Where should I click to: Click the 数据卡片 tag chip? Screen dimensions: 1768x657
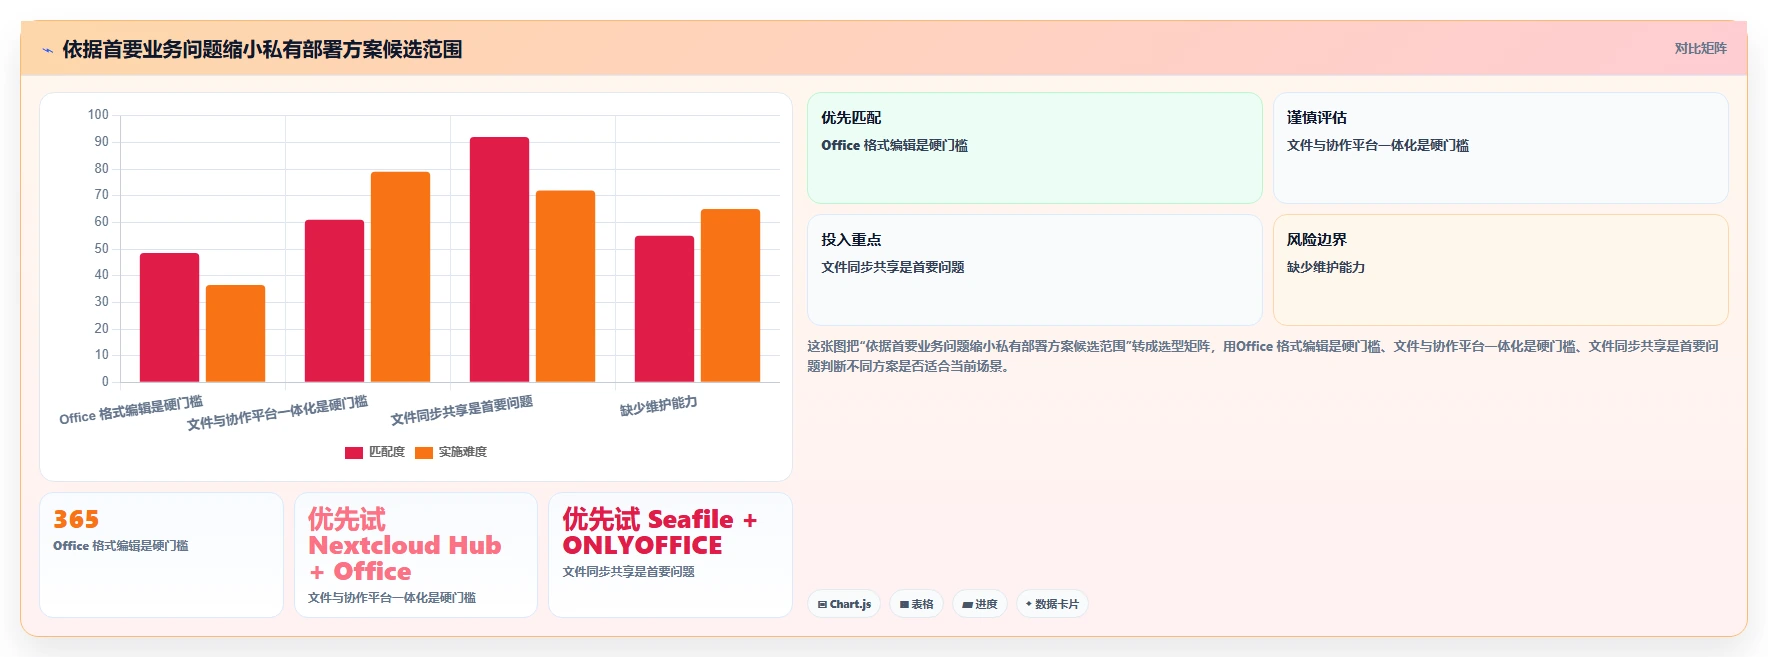1052,604
